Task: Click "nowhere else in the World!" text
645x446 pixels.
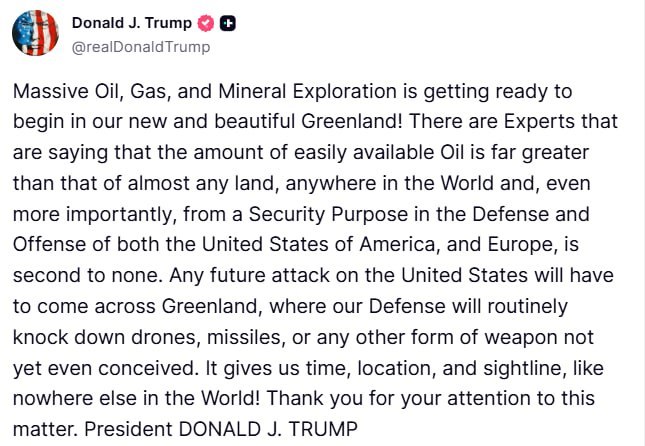Action: pyautogui.click(x=136, y=399)
